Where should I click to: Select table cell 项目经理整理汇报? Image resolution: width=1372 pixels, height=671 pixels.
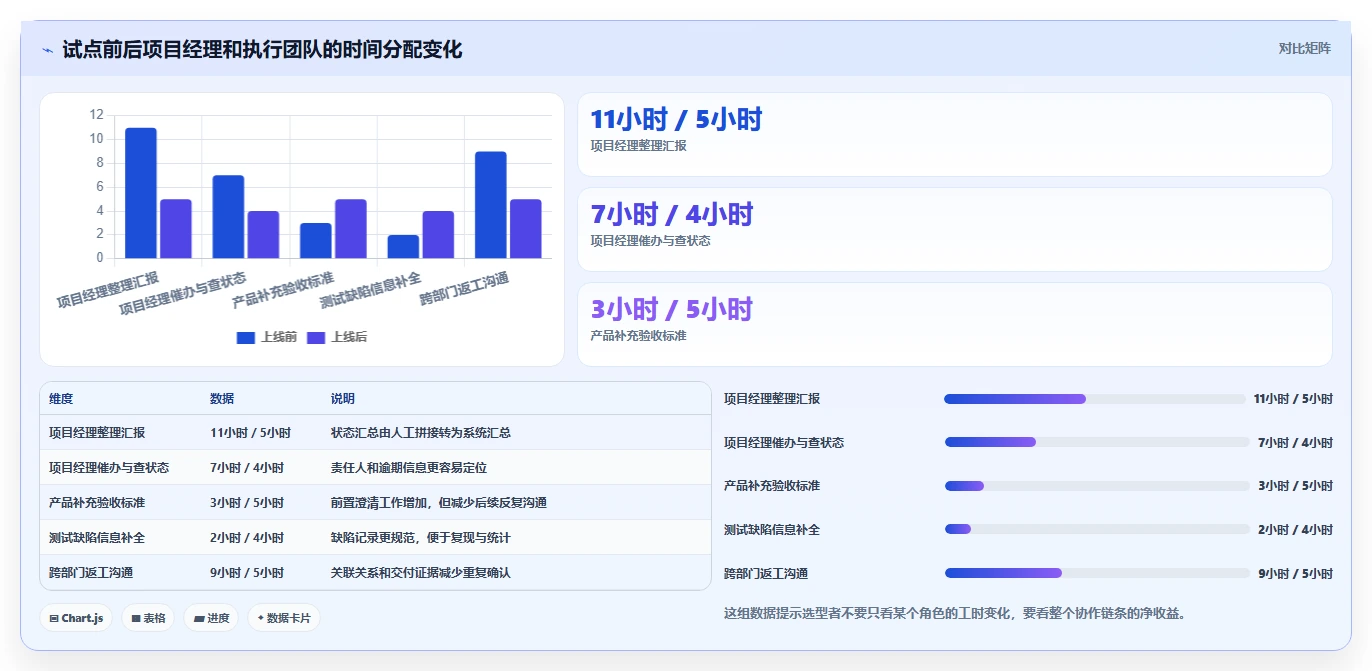click(97, 433)
